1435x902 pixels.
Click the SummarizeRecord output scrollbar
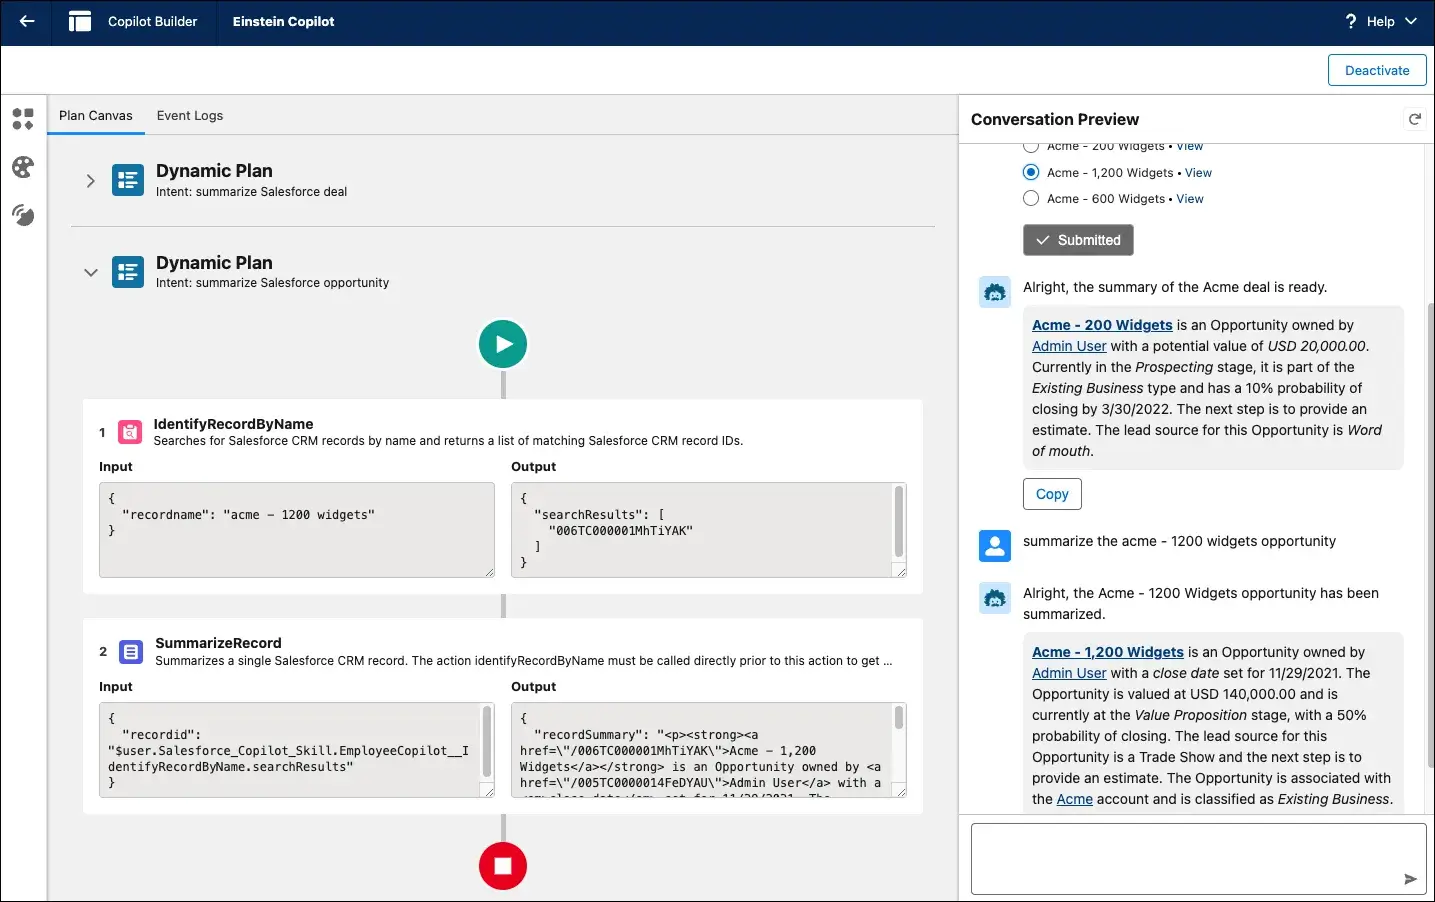[899, 718]
